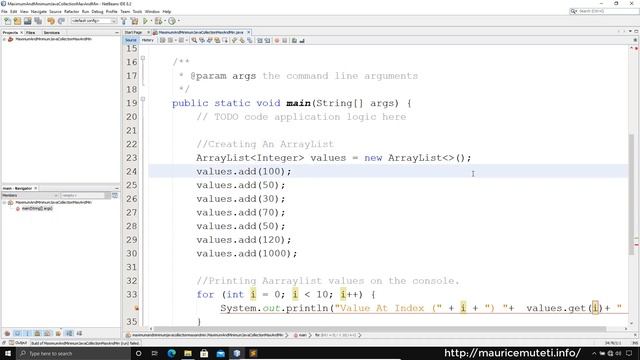Click the Stop Macro Recording icon
Image resolution: width=640 pixels, height=360 pixels.
pos(284,40)
